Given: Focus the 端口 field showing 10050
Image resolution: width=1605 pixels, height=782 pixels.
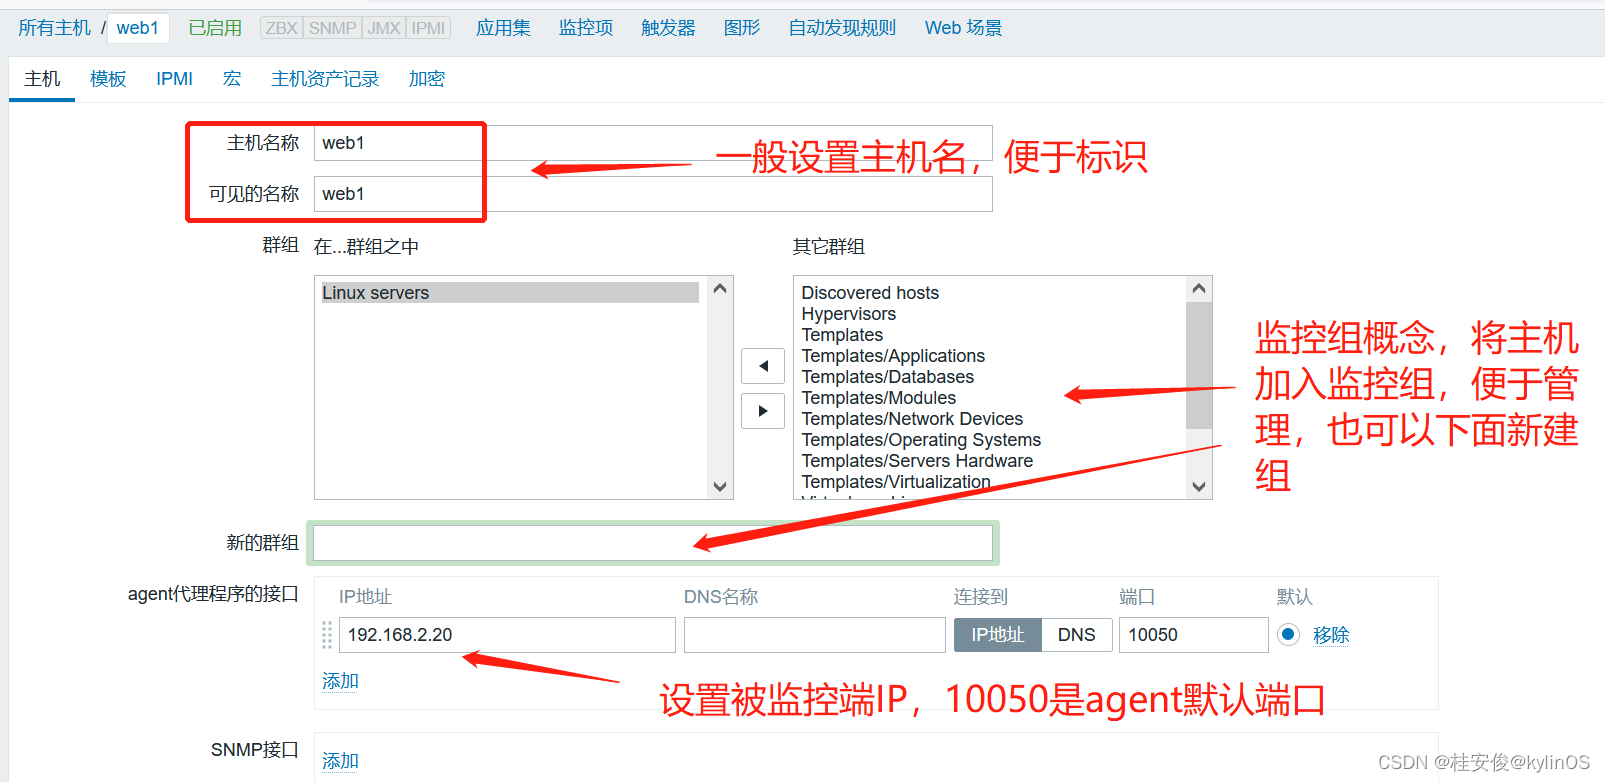Looking at the screenshot, I should click(x=1194, y=635).
